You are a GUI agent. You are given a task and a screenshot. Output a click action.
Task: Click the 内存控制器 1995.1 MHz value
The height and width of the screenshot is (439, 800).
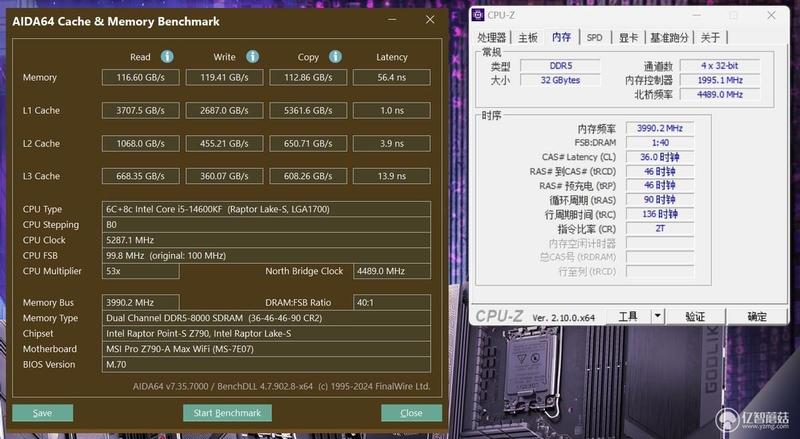720,80
